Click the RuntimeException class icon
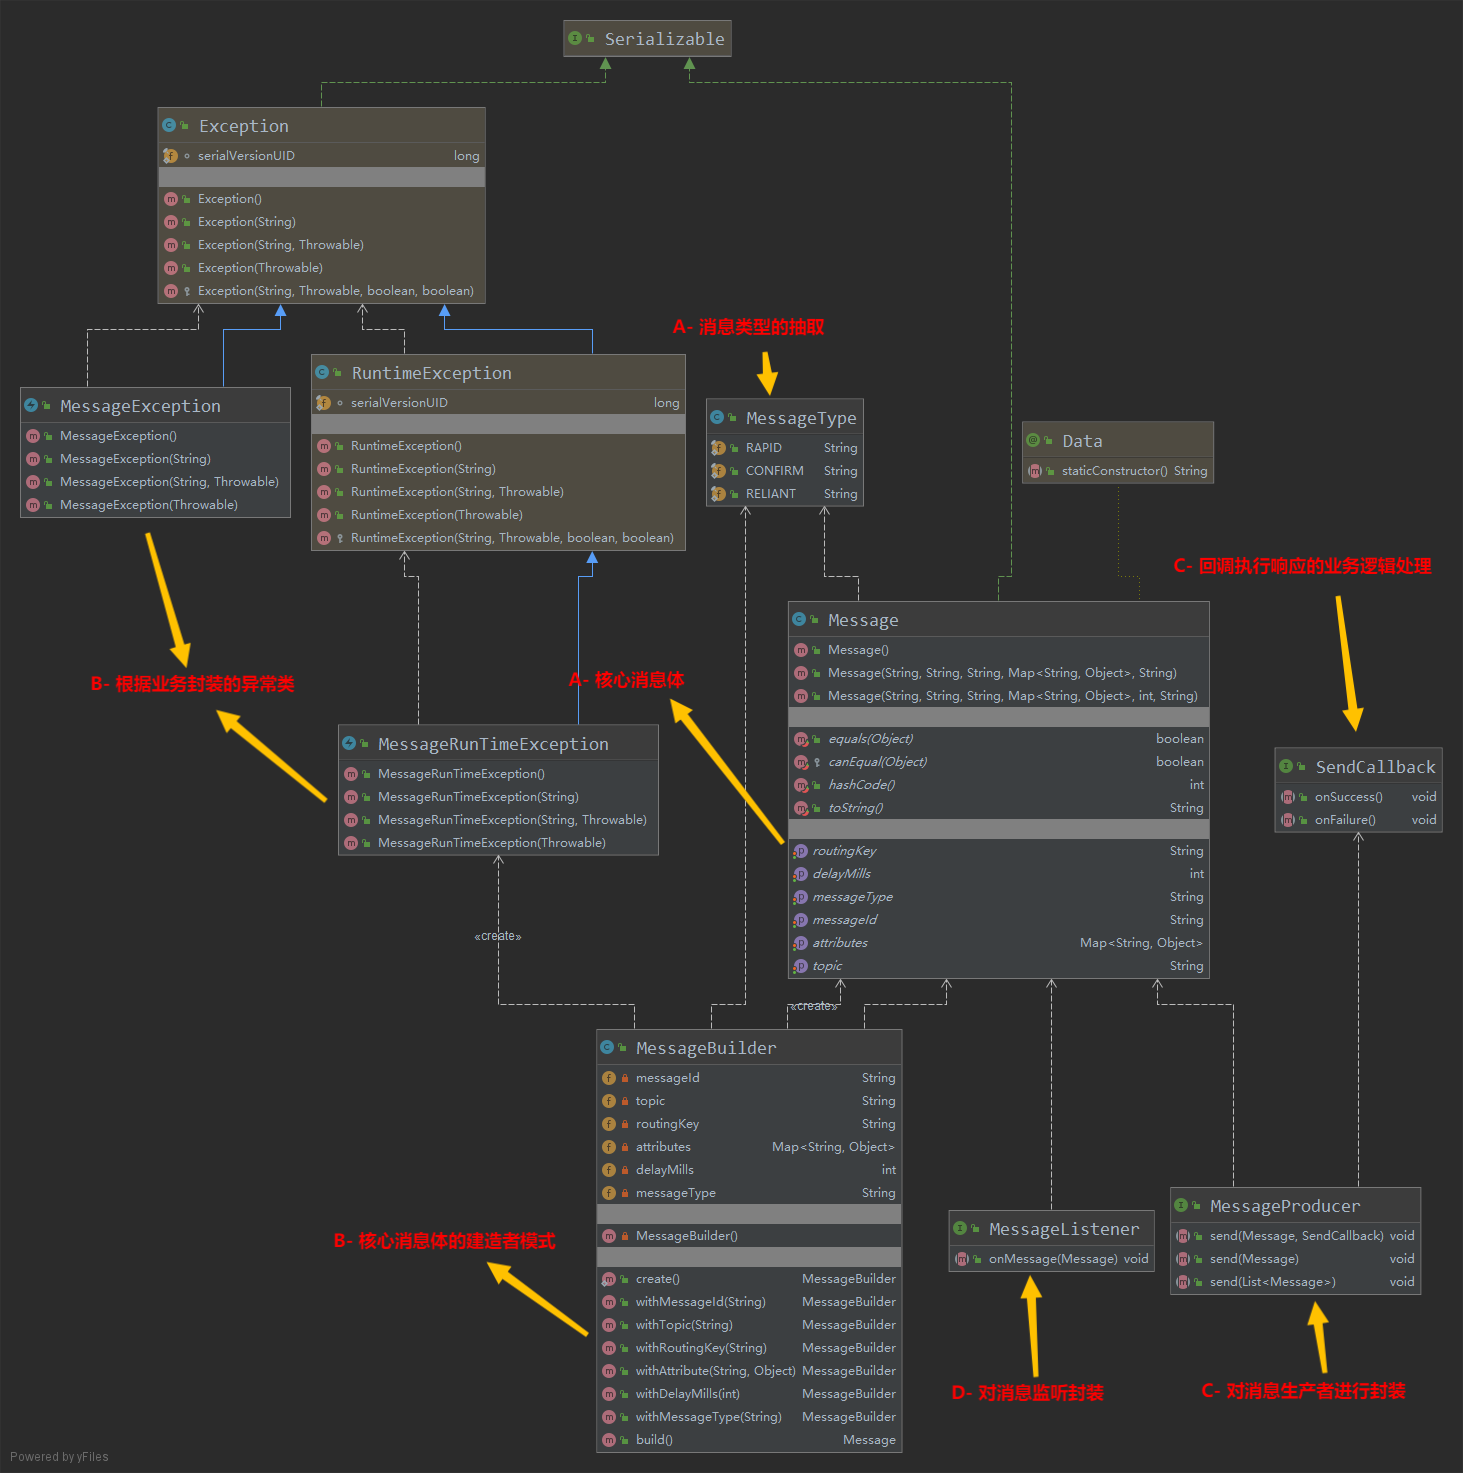1463x1473 pixels. coord(322,372)
